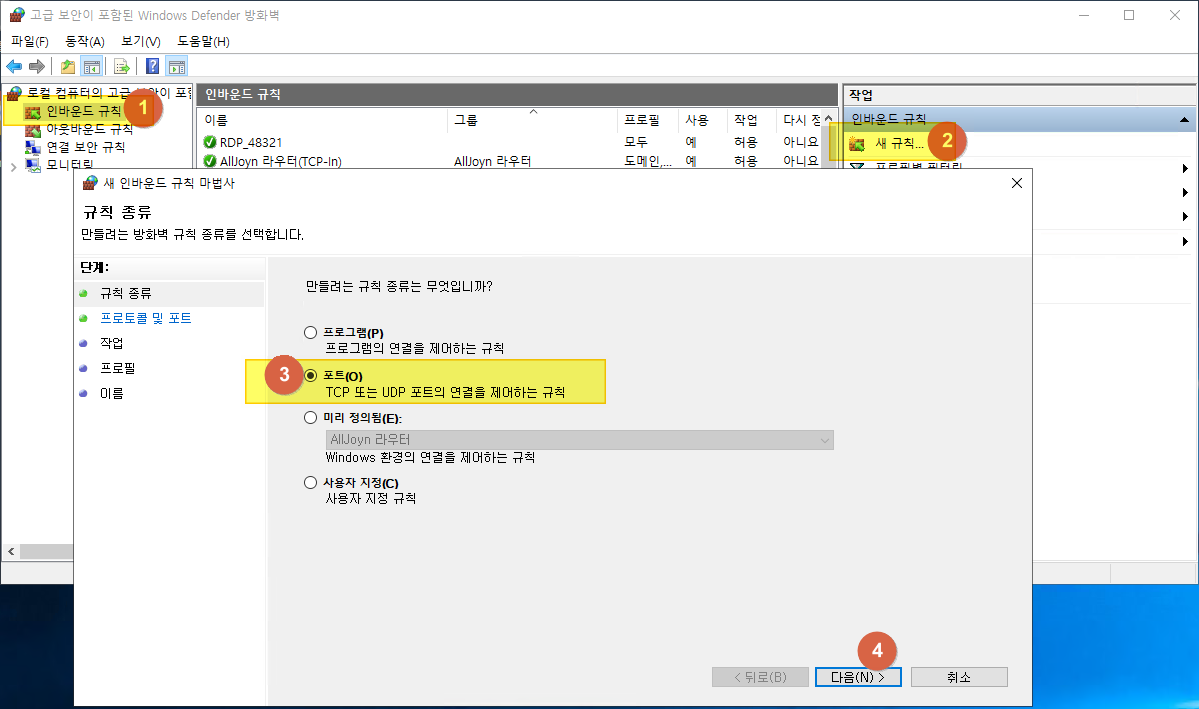1199x709 pixels.
Task: Expand the 모니터링 tree node chevron
Action: [x=13, y=166]
